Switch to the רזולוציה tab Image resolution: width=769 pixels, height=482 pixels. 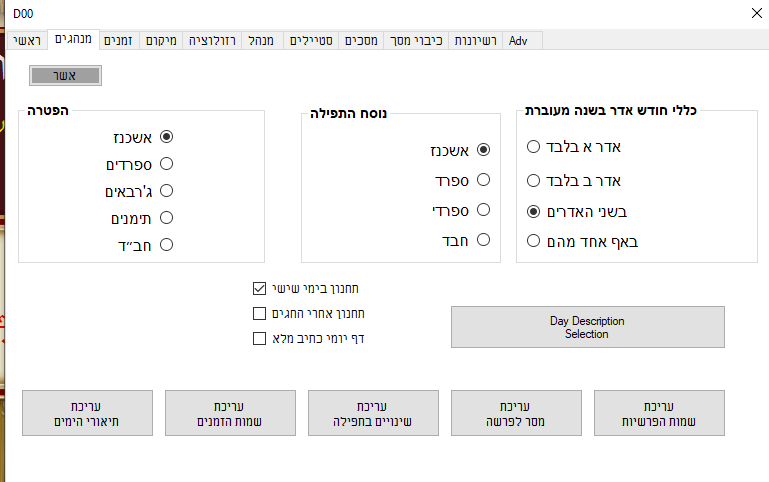[210, 41]
